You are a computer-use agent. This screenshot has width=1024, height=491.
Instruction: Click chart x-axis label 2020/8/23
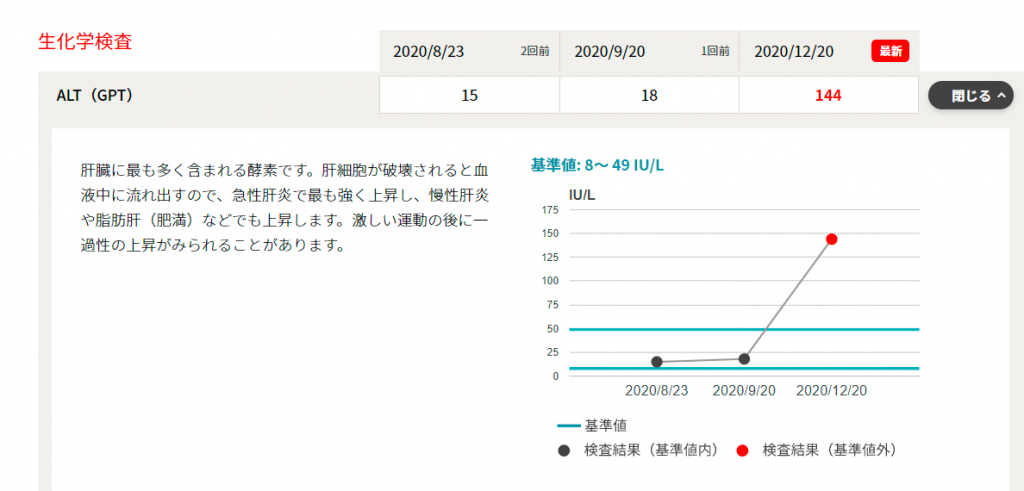[656, 390]
